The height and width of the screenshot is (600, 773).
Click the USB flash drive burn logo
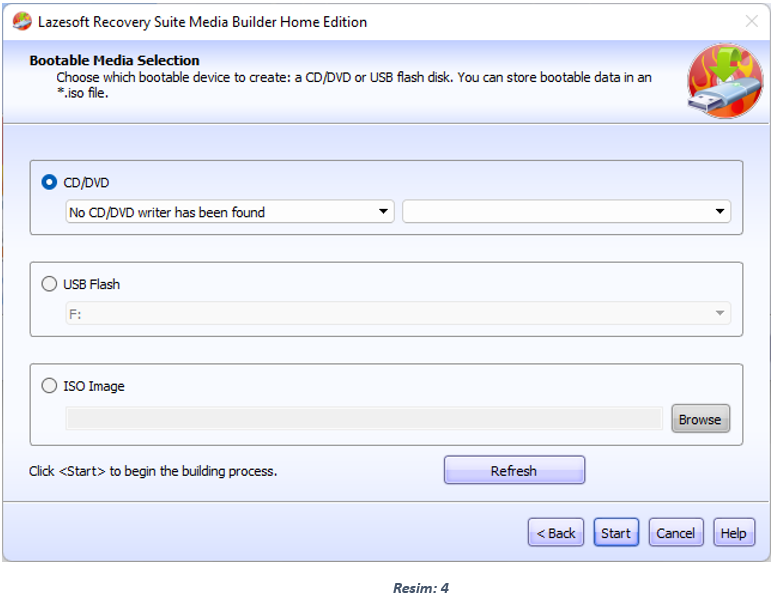click(x=724, y=81)
